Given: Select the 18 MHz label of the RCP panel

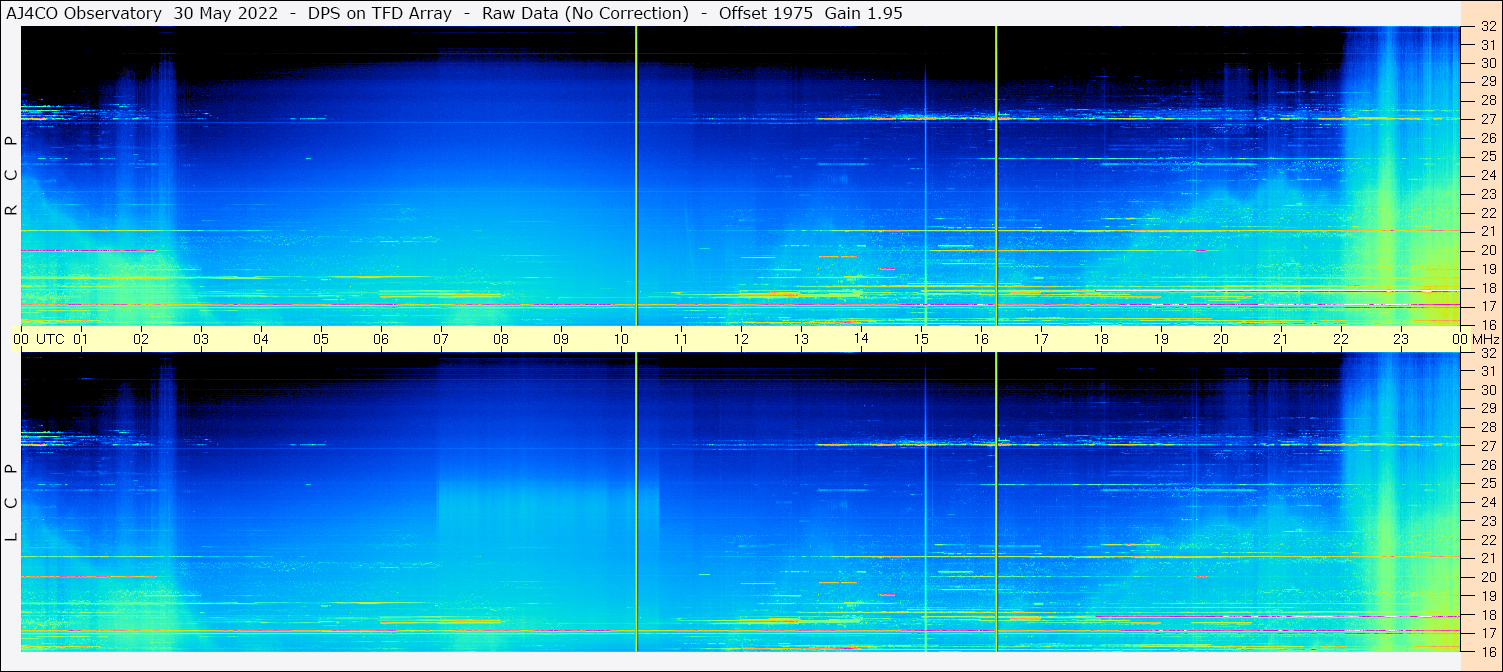Looking at the screenshot, I should pyautogui.click(x=1487, y=287).
